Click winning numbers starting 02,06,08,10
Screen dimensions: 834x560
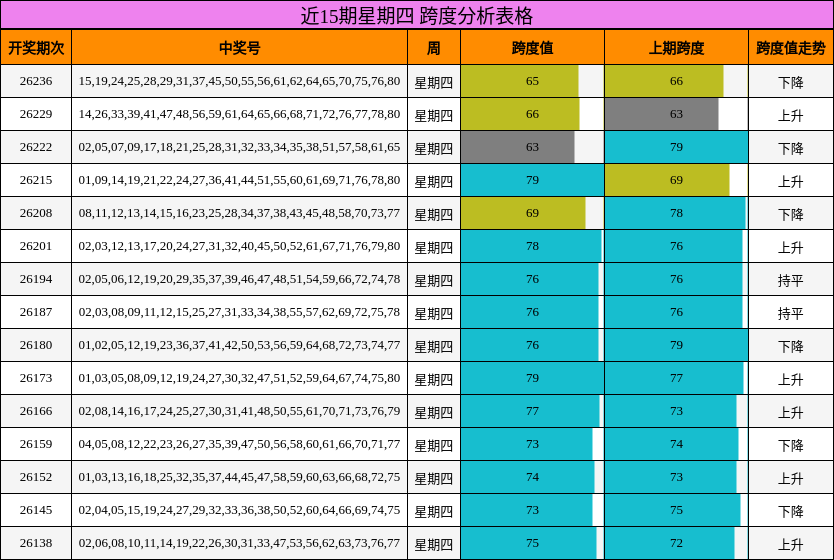[x=239, y=542]
